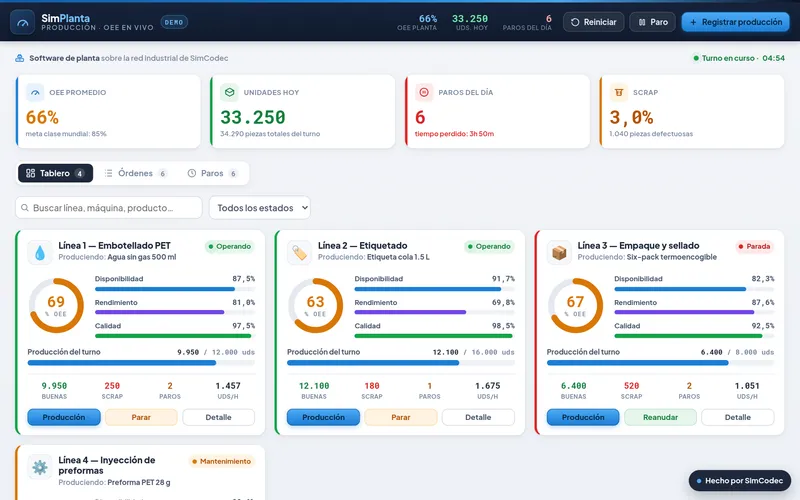The height and width of the screenshot is (500, 800).
Task: Click Producción button on Línea 1
Action: [x=64, y=417]
